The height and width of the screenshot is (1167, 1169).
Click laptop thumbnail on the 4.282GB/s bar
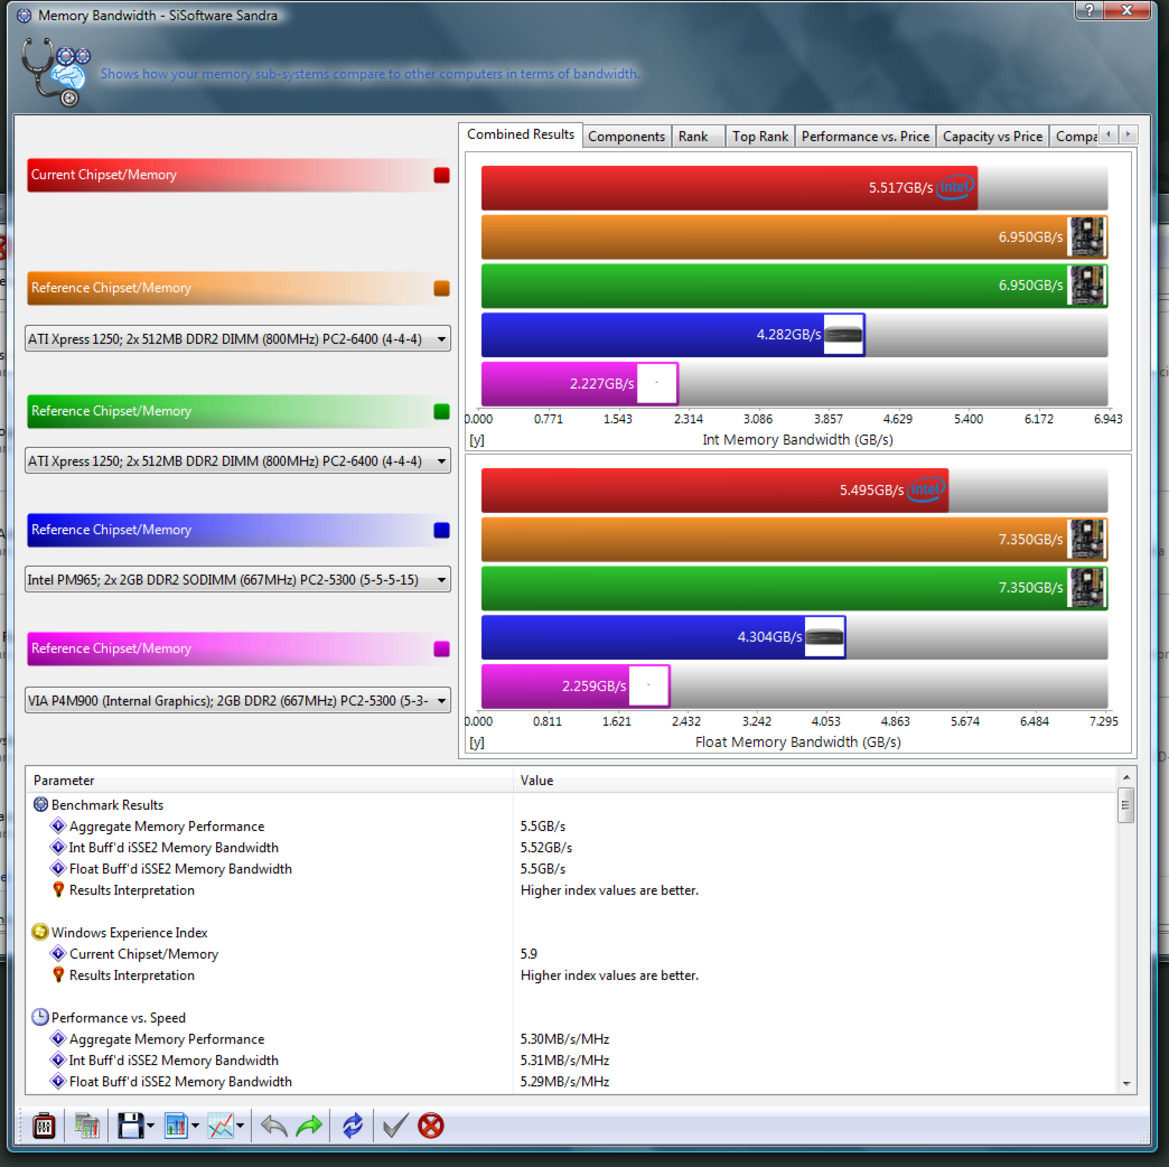844,335
